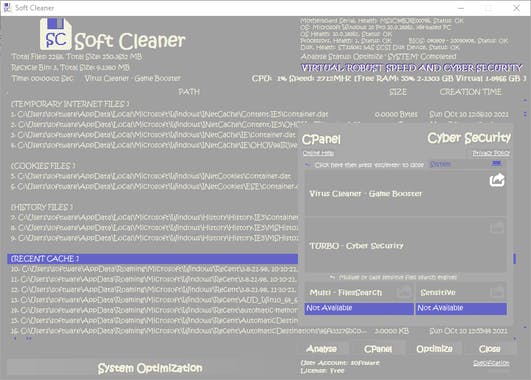Close the Soft Cleaner window
The width and height of the screenshot is (531, 380).
(516, 8)
